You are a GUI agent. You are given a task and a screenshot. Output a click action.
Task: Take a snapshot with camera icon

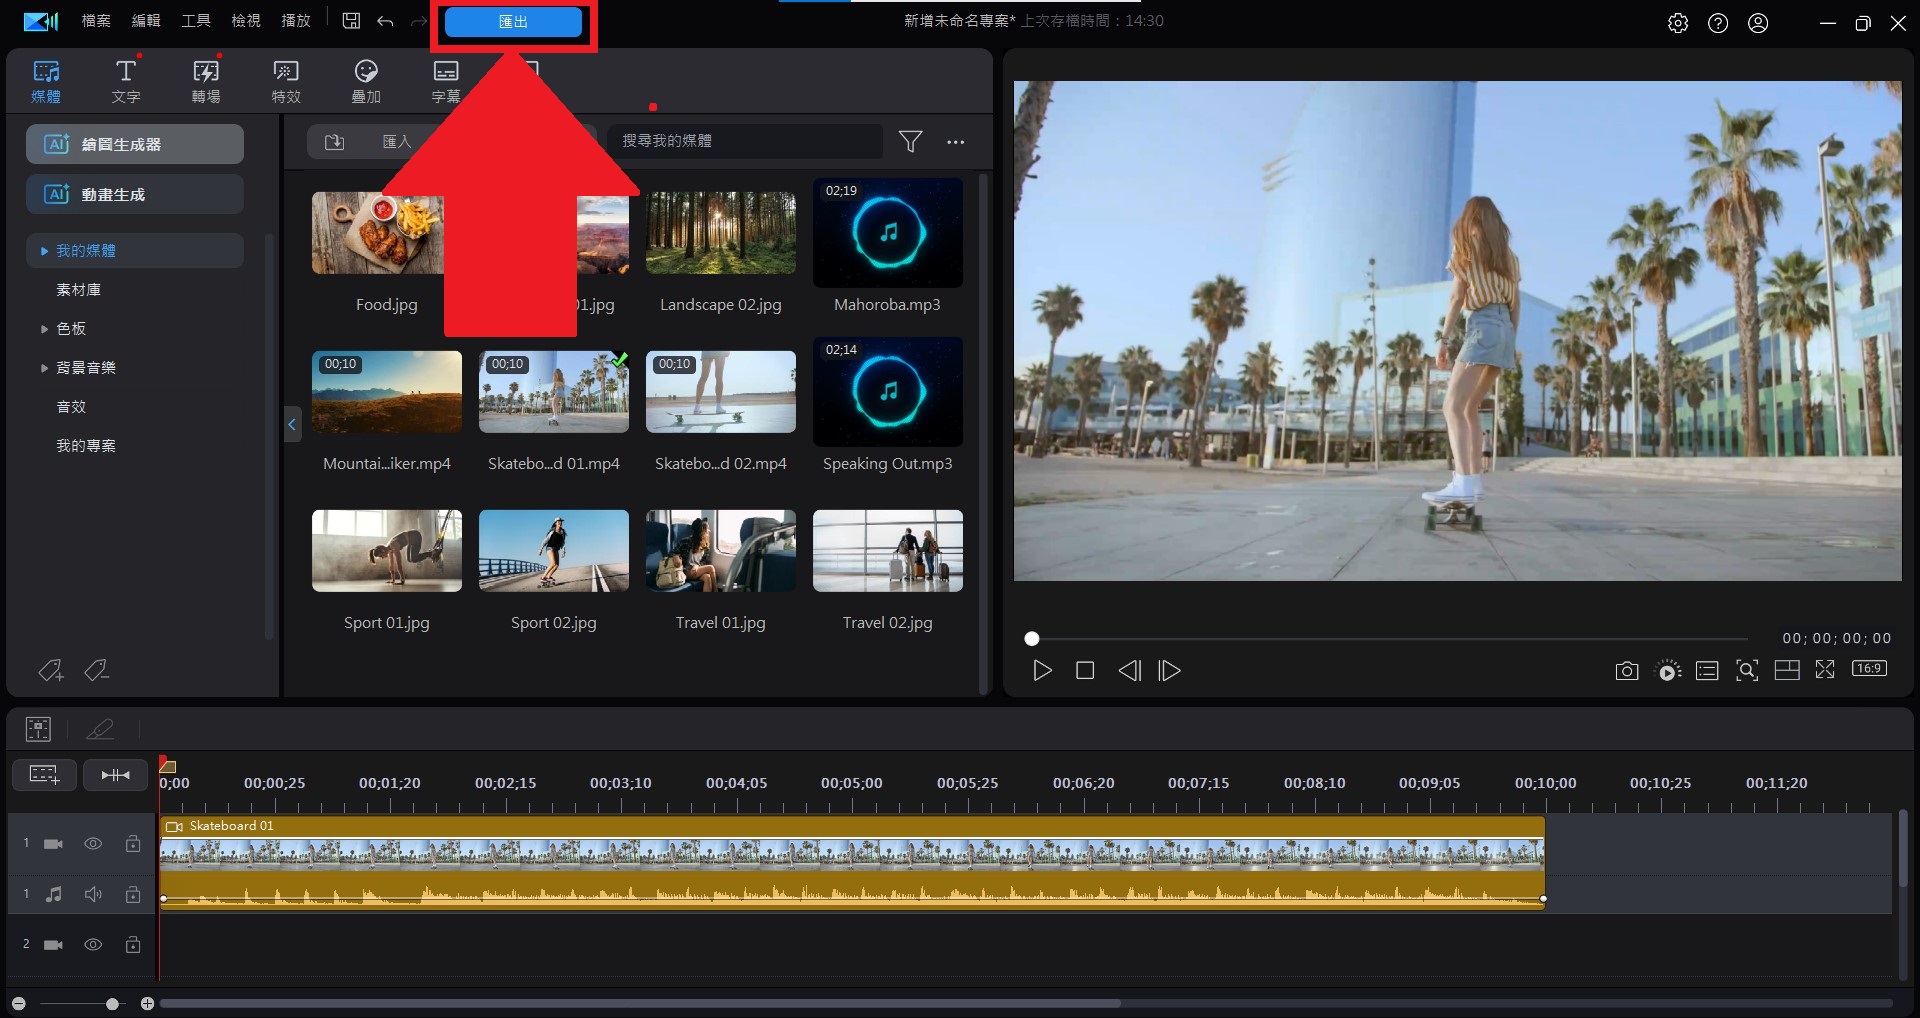coord(1626,671)
